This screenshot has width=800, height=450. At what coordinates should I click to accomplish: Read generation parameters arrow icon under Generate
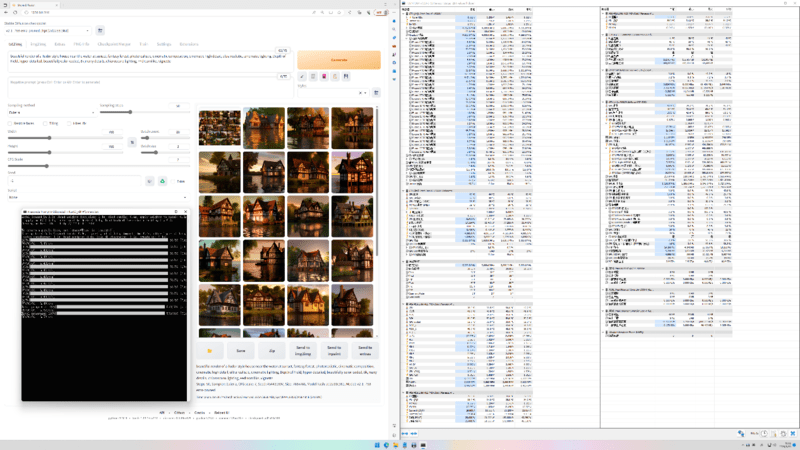coord(302,77)
